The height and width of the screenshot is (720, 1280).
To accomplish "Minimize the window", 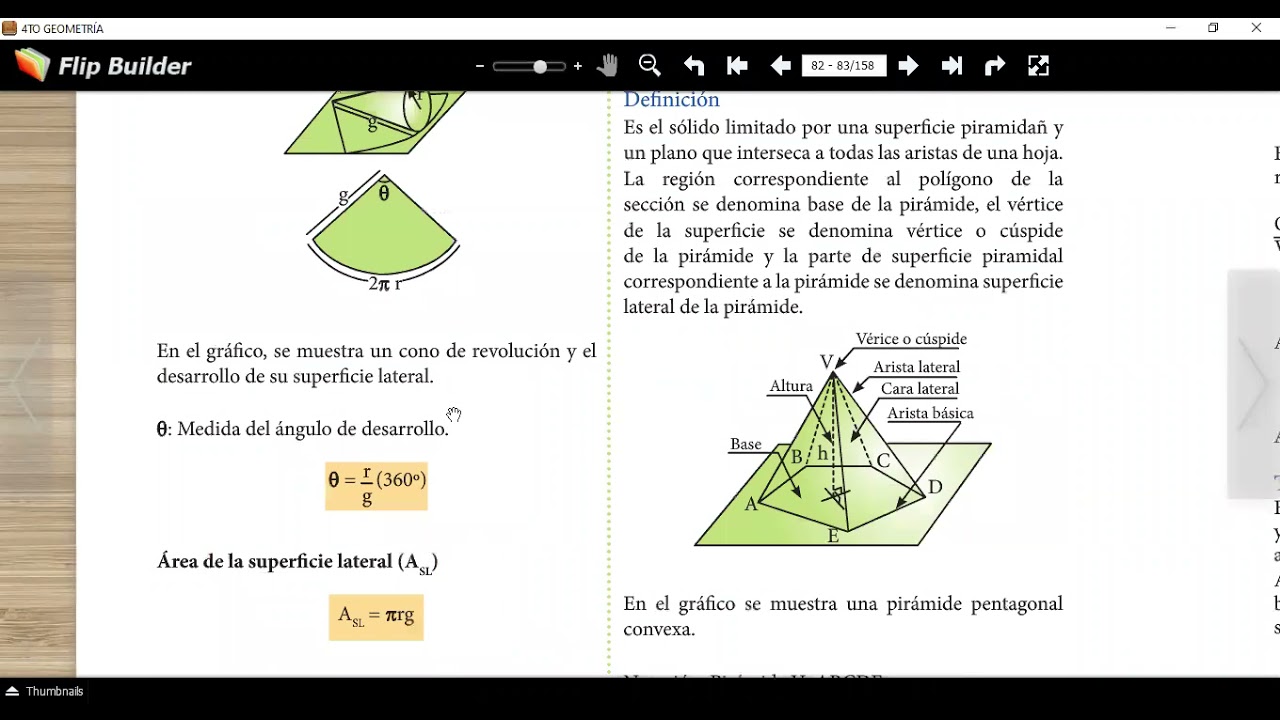I will [x=1170, y=28].
